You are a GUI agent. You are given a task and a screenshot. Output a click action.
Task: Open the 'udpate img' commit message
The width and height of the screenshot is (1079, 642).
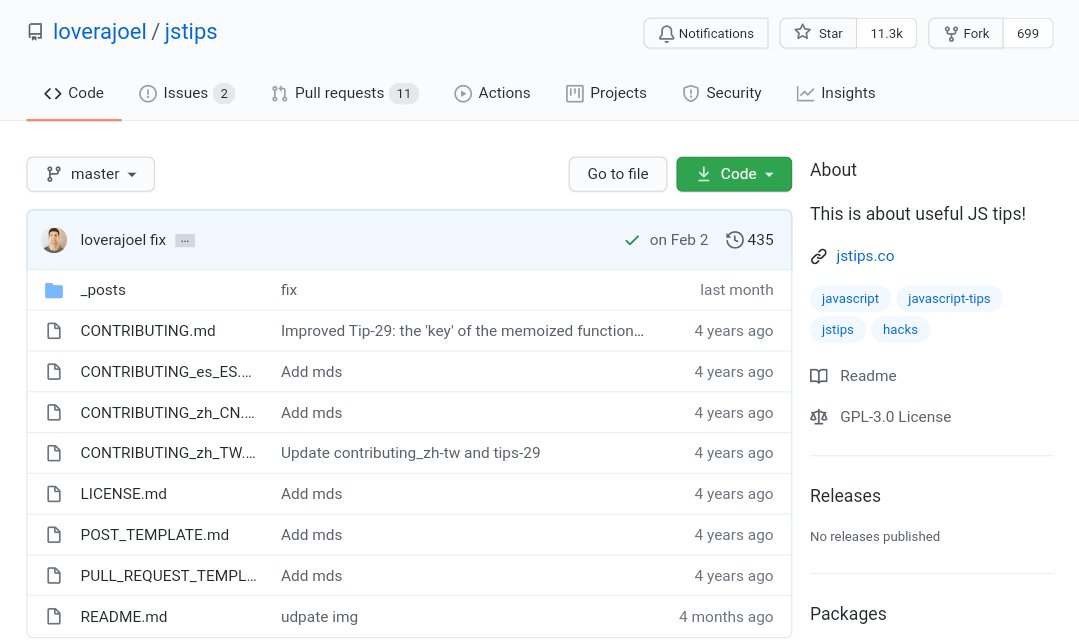pyautogui.click(x=319, y=617)
